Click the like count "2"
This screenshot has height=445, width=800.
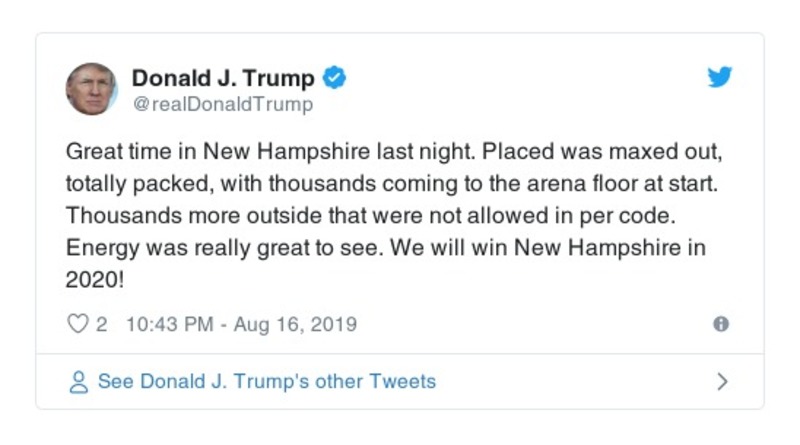(x=102, y=324)
